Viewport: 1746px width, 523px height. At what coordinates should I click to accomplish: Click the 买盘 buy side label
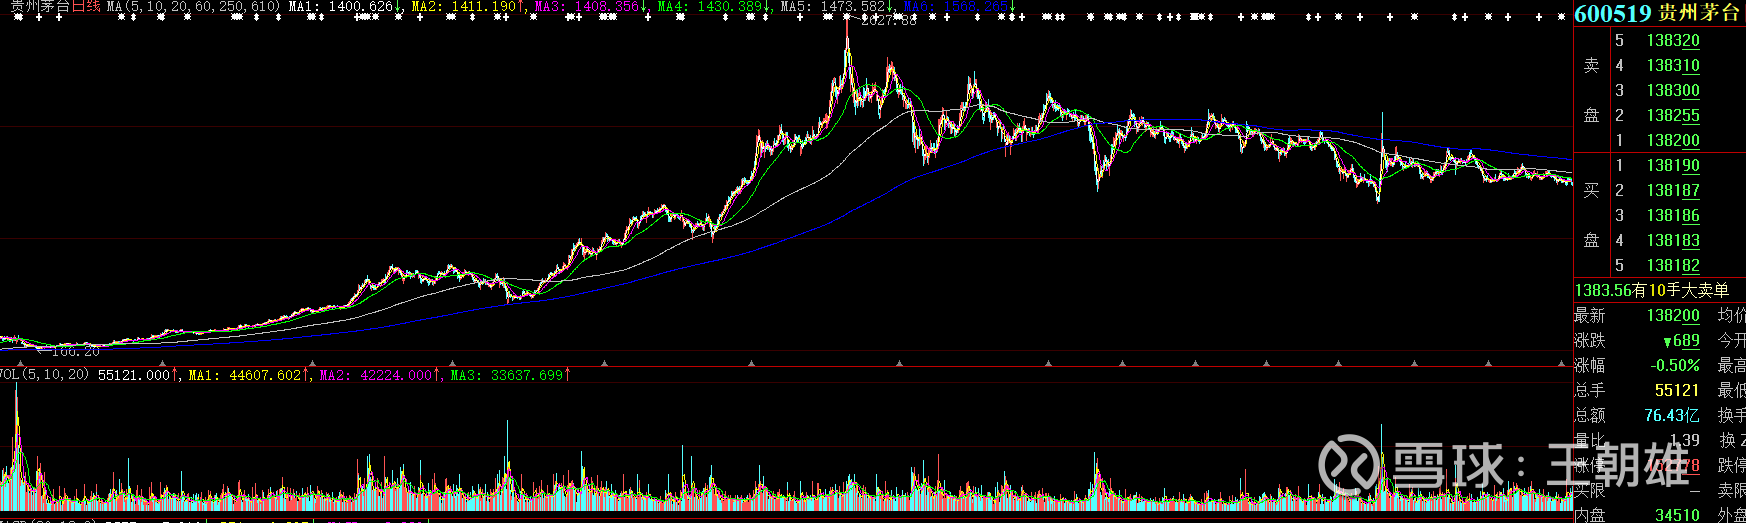pos(1592,216)
